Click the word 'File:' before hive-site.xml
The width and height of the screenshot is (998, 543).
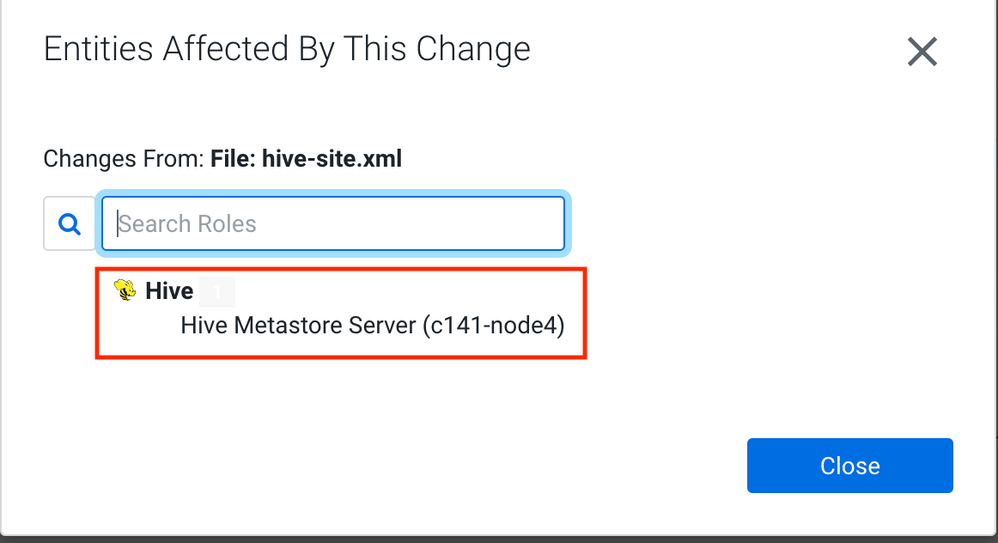[233, 159]
